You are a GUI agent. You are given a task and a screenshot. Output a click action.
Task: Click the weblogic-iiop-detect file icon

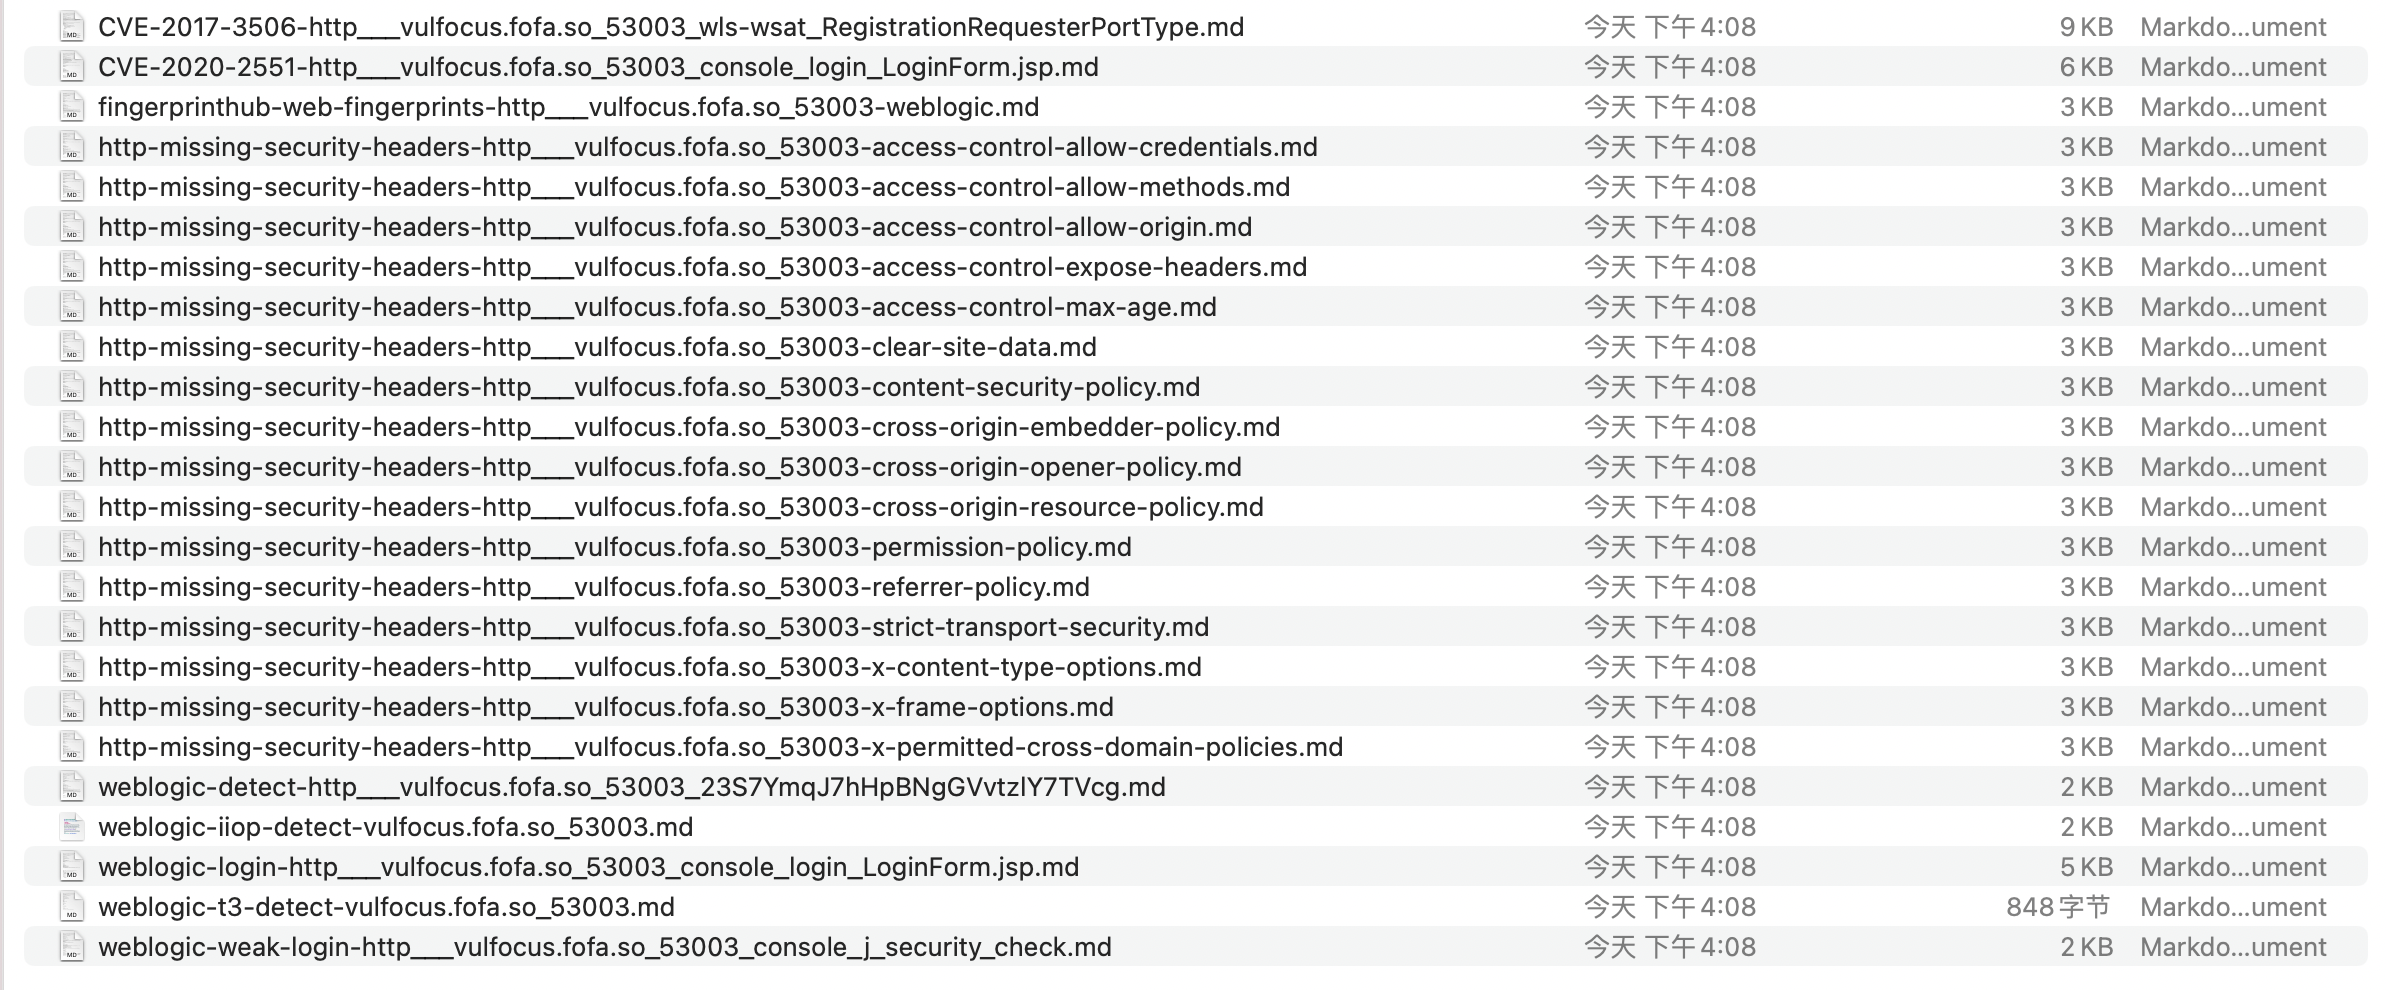tap(71, 827)
